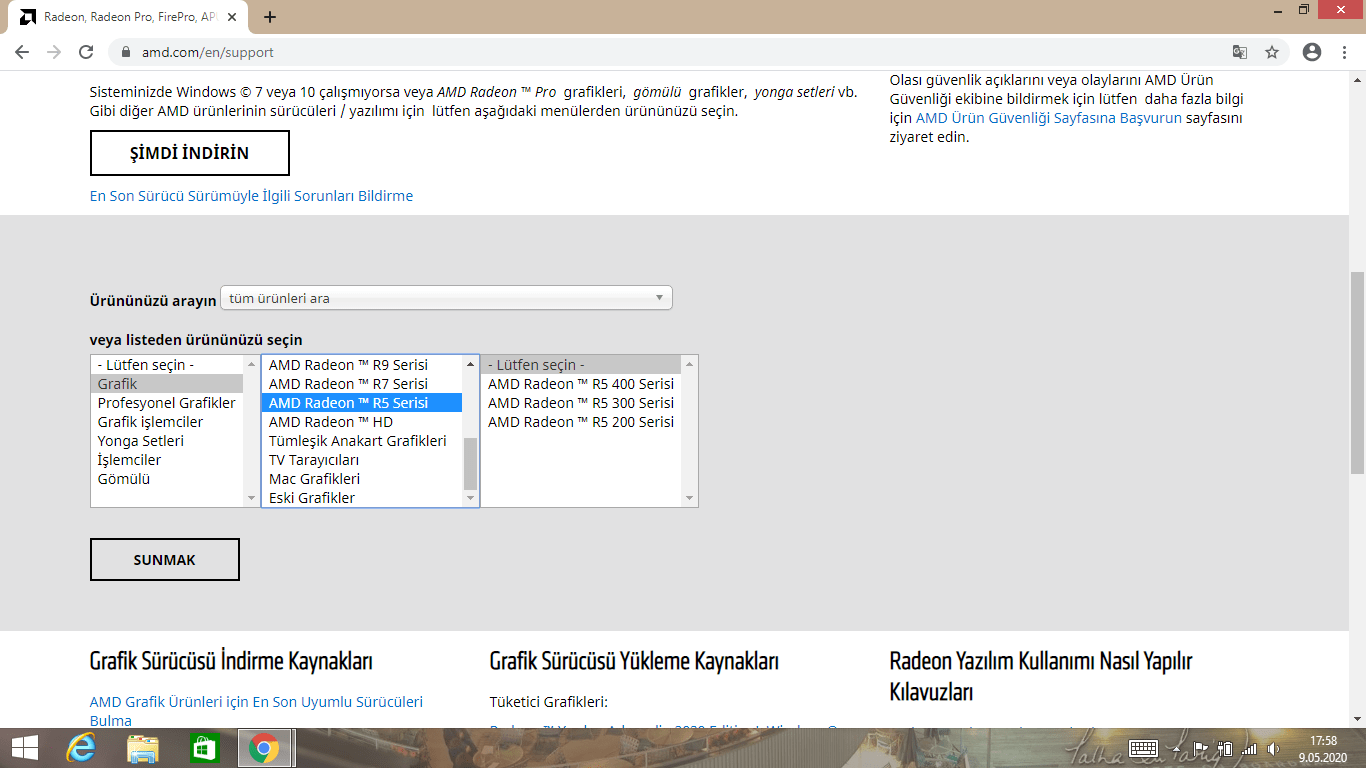This screenshot has width=1366, height=768.
Task: Open the Chrome profile avatar
Action: point(1312,52)
